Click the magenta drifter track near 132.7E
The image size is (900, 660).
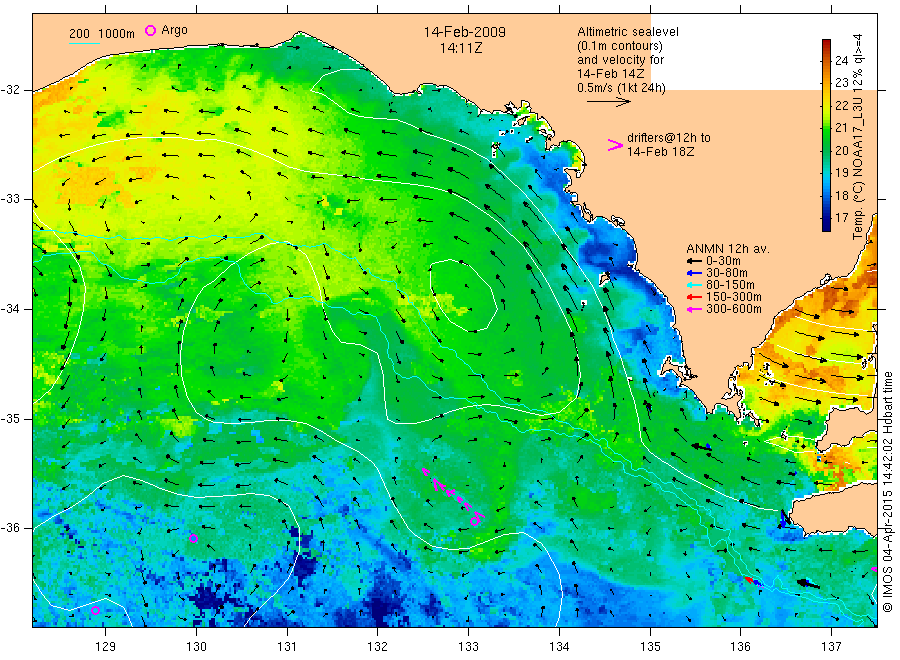[451, 494]
